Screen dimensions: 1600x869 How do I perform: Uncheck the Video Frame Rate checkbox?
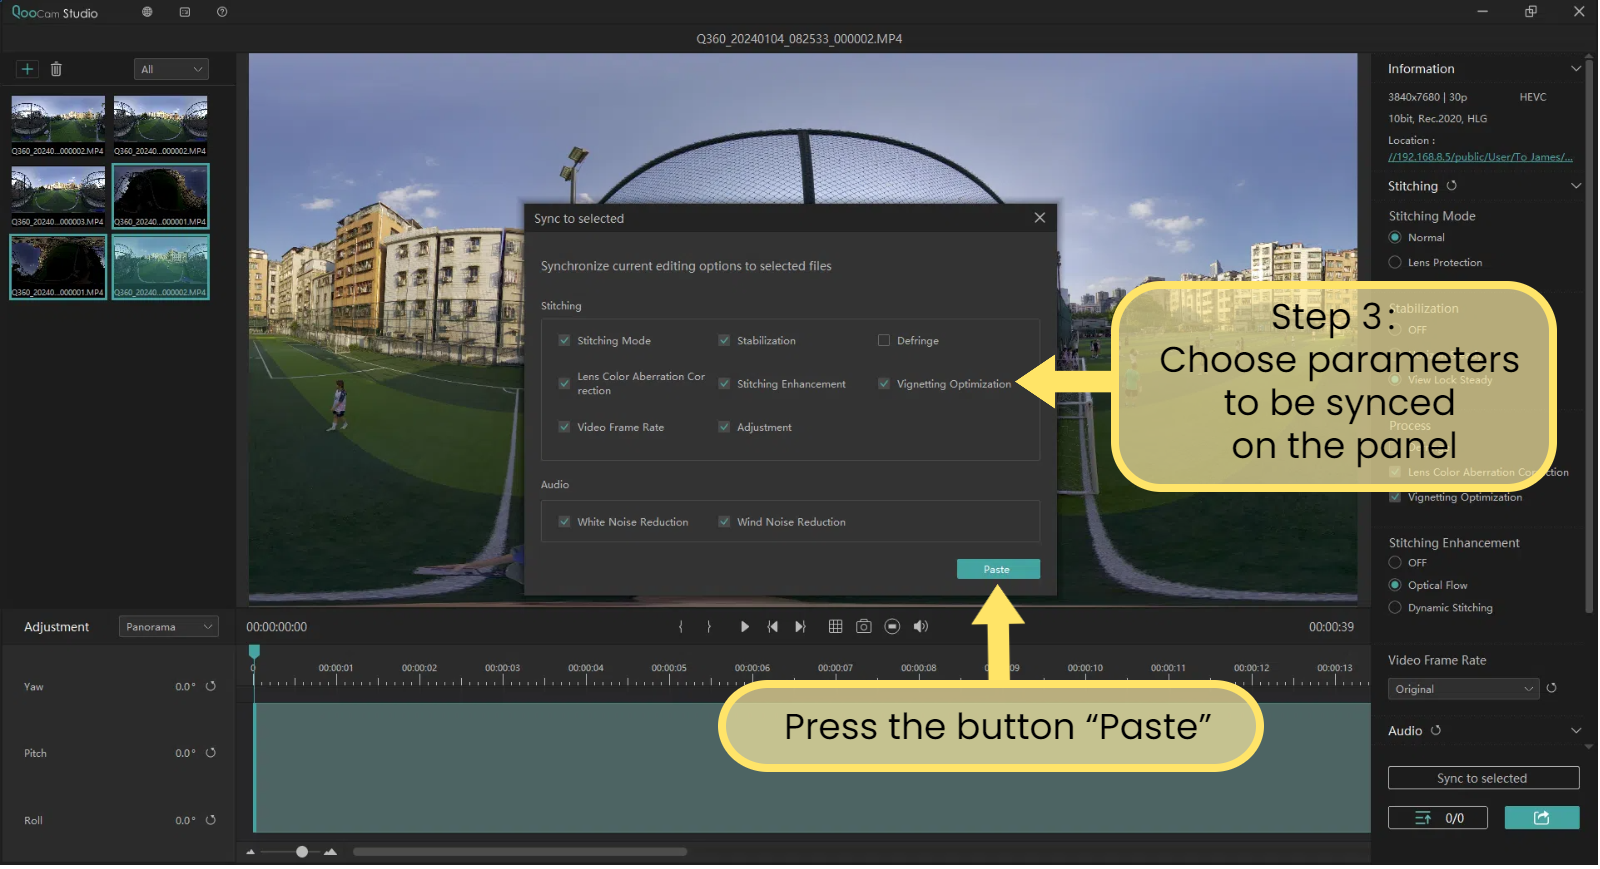coord(564,427)
